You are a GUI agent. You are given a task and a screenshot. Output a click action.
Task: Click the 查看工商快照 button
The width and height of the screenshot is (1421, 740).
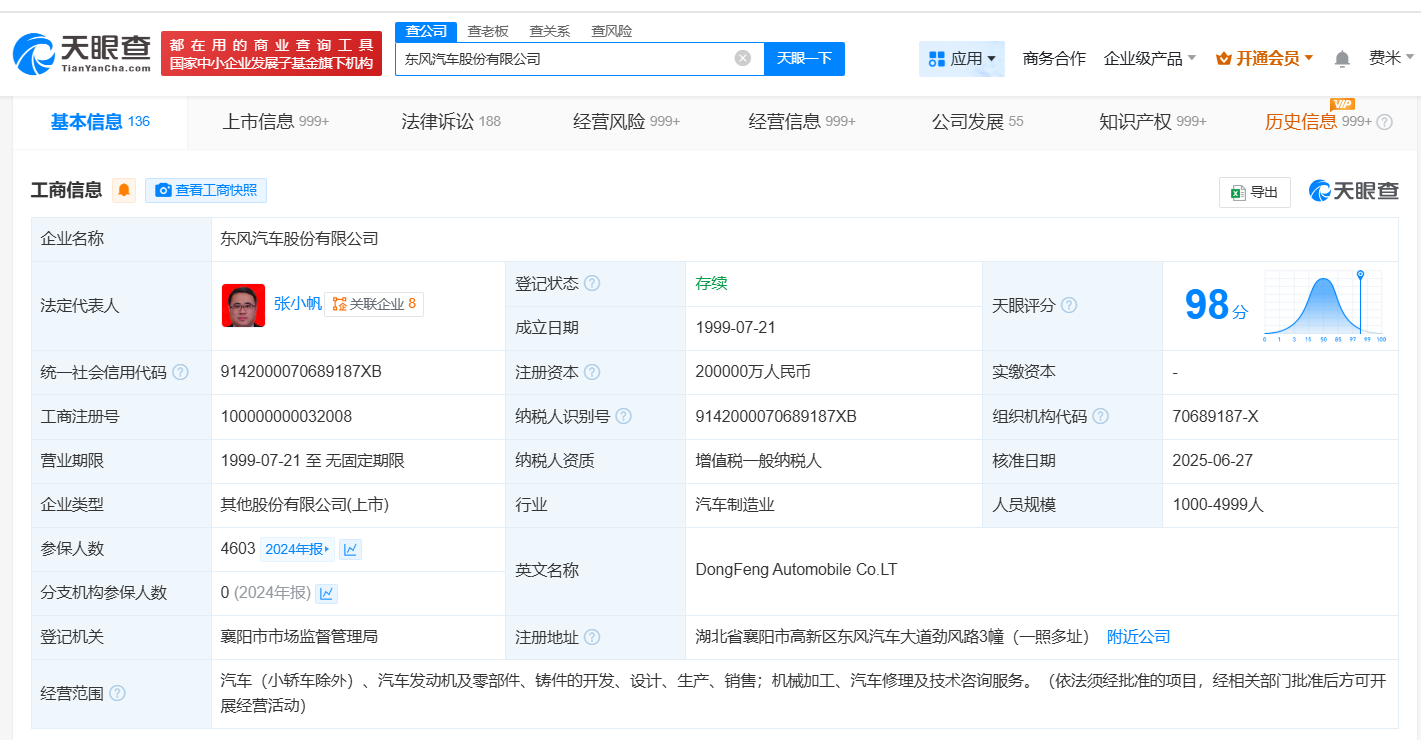click(x=206, y=190)
